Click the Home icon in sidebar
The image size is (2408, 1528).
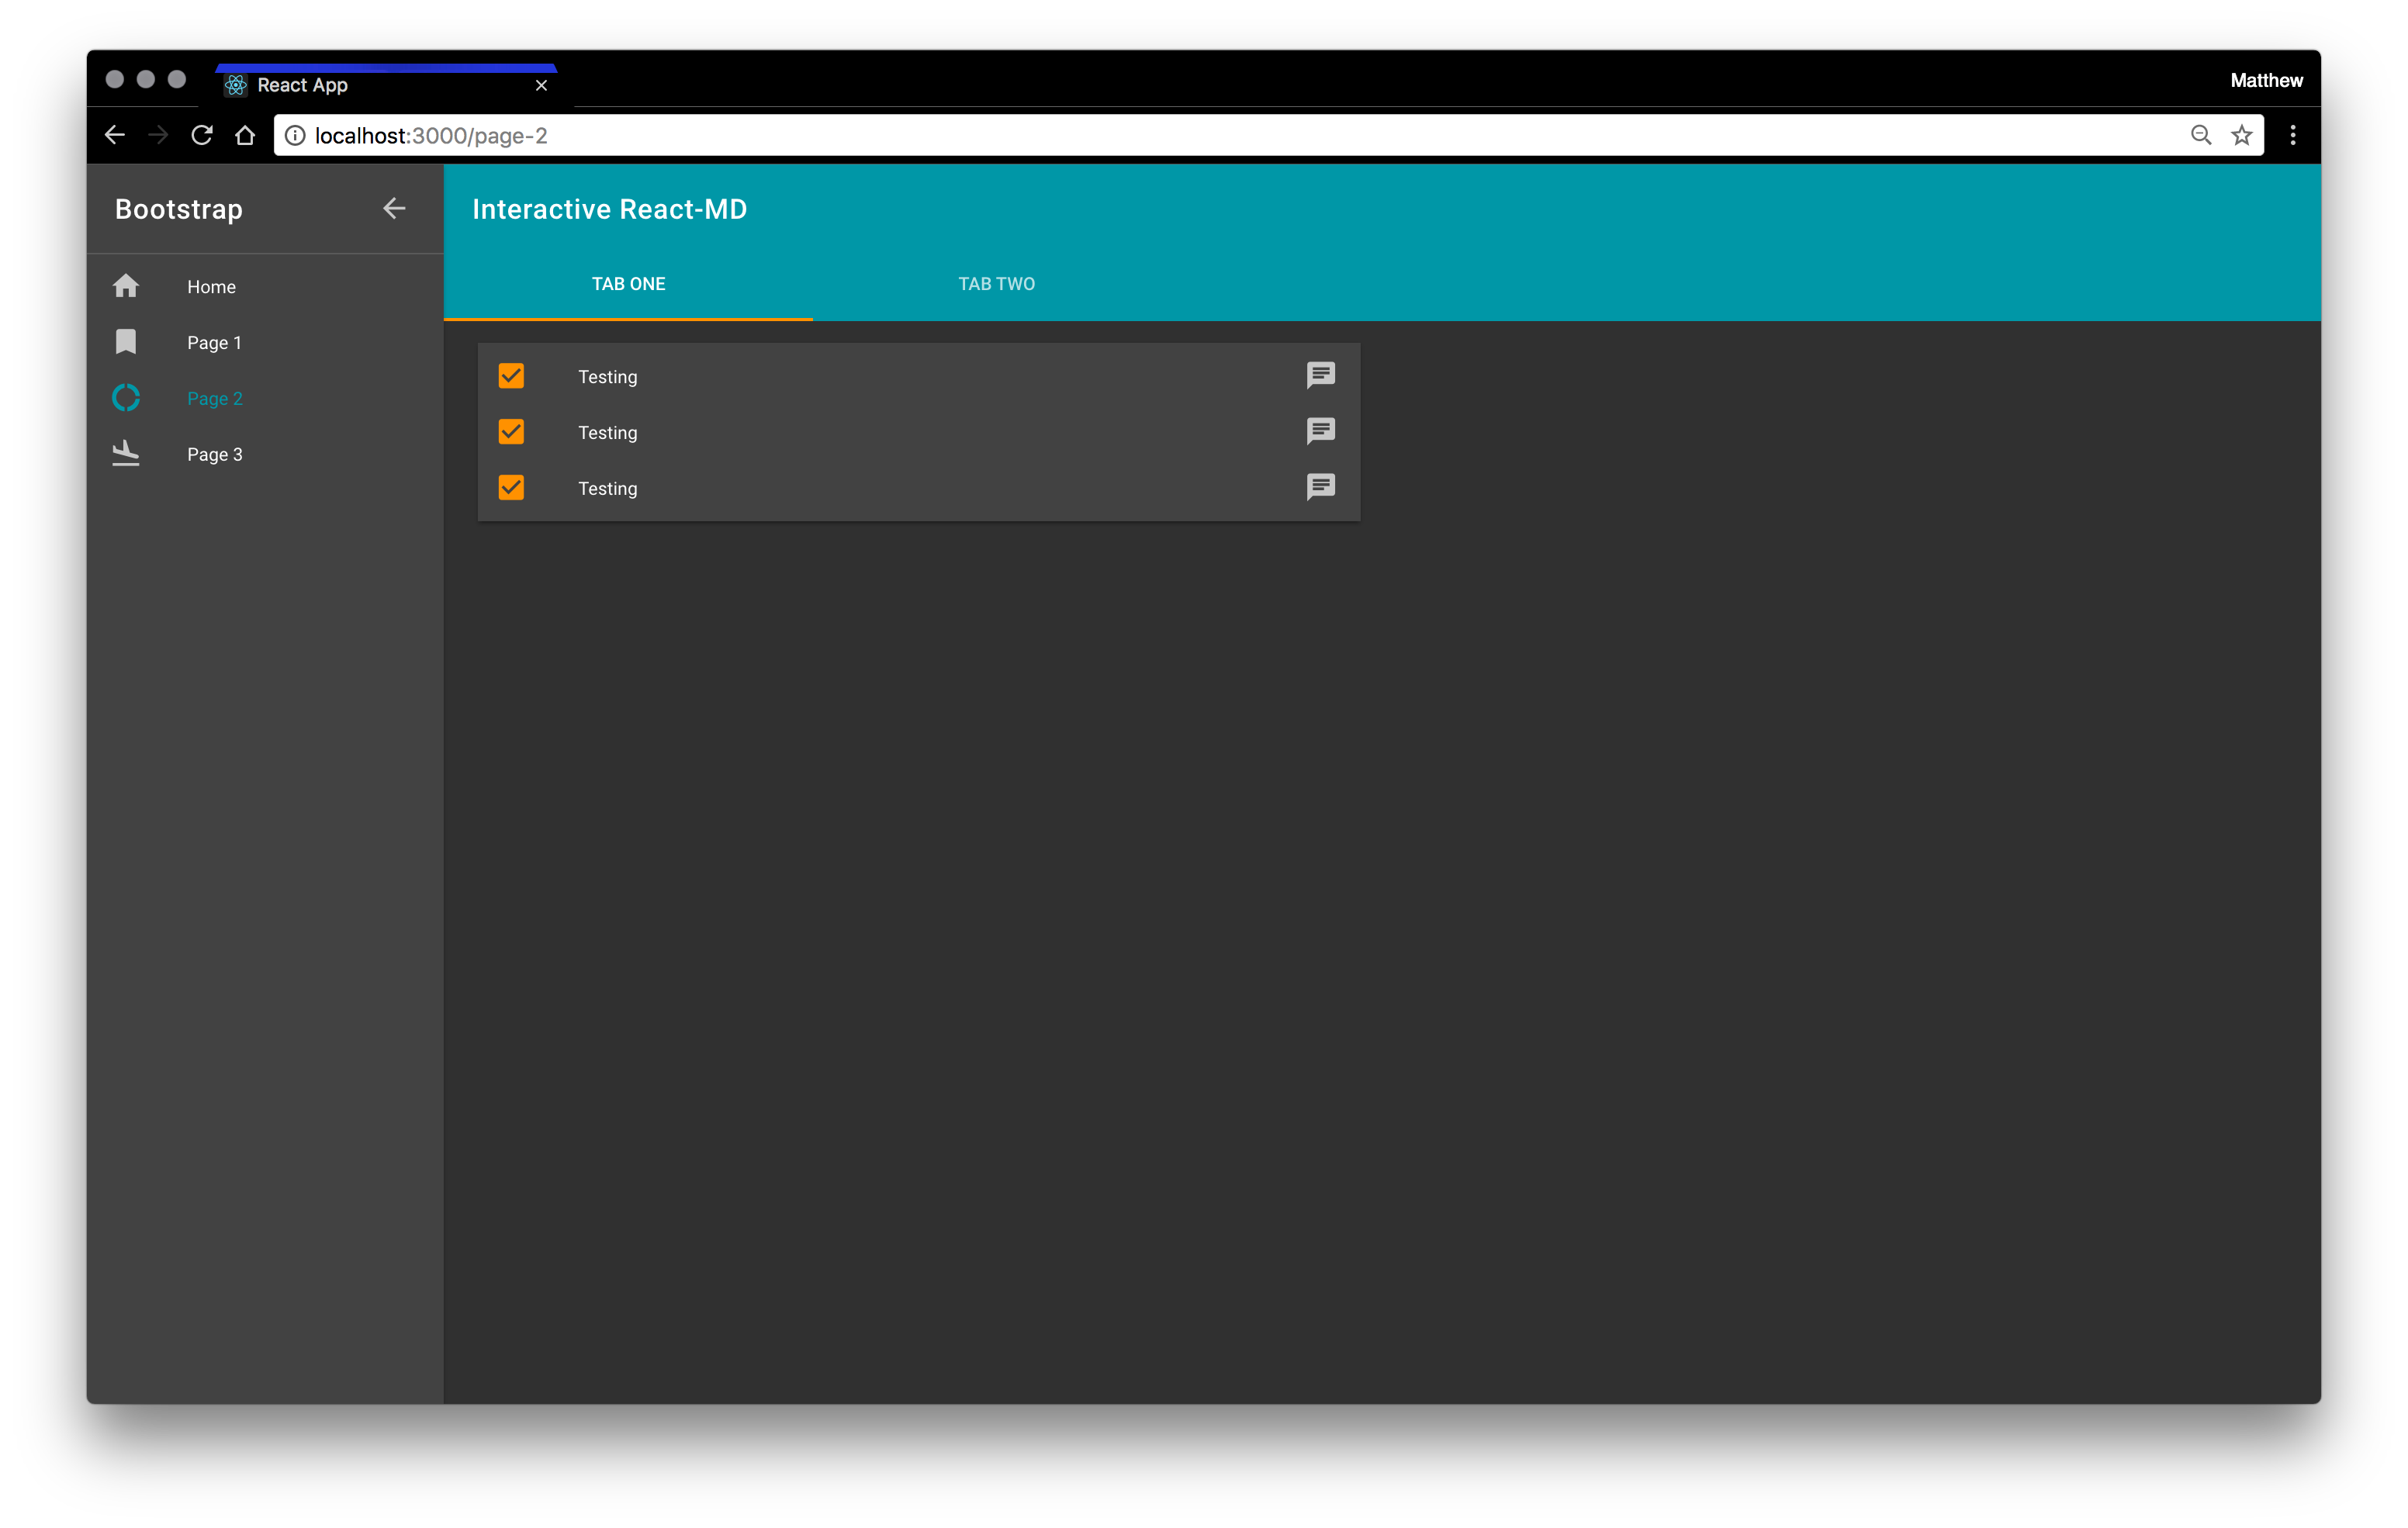126,286
